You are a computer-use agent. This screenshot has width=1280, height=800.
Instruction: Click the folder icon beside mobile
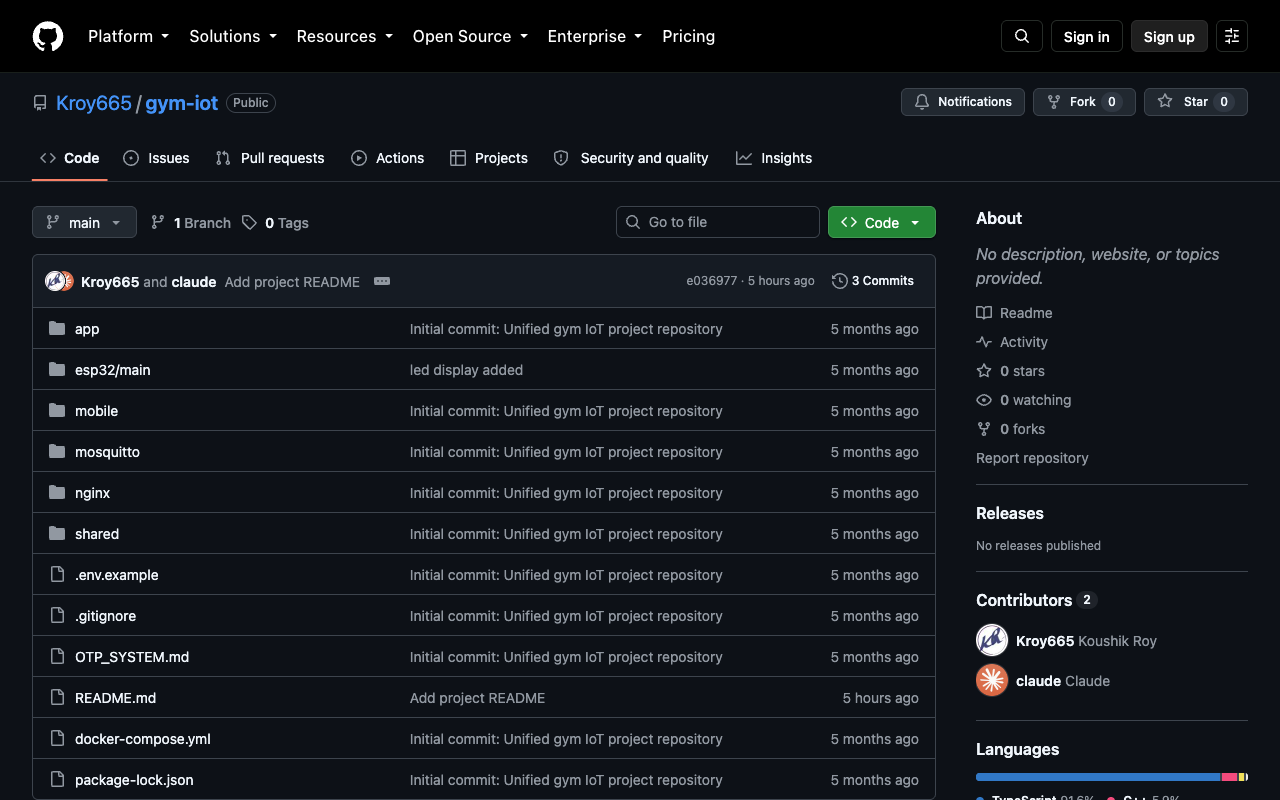57,411
